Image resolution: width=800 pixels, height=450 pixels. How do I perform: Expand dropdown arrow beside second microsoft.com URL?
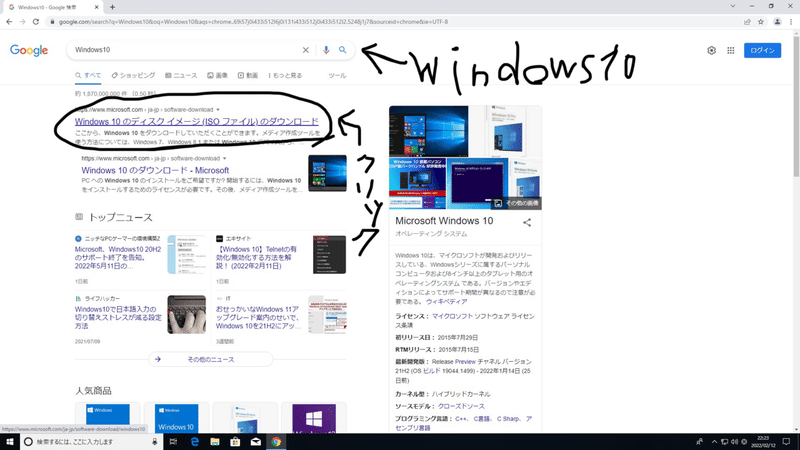[224, 159]
